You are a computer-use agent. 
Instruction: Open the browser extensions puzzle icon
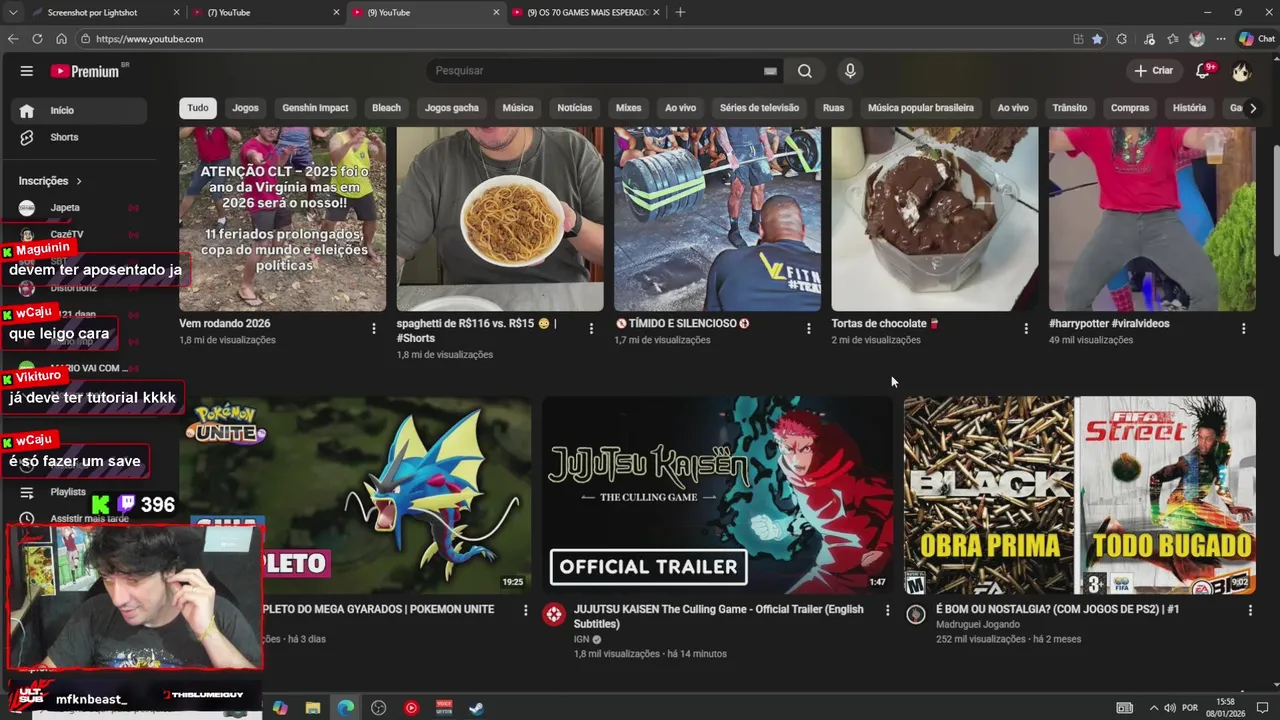(x=1121, y=39)
